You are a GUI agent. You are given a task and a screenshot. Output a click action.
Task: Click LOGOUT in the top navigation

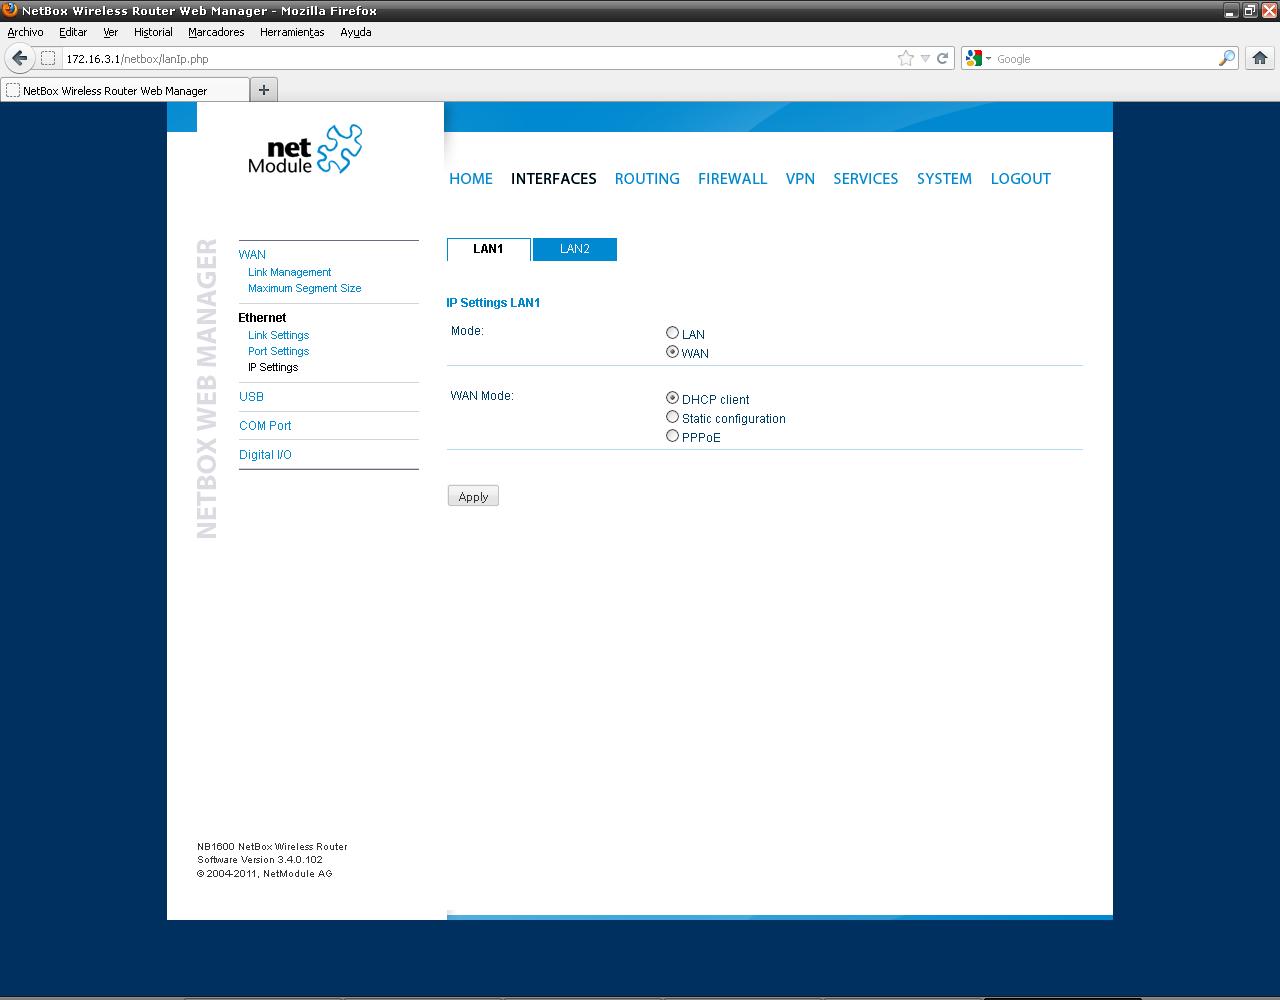pos(1021,179)
